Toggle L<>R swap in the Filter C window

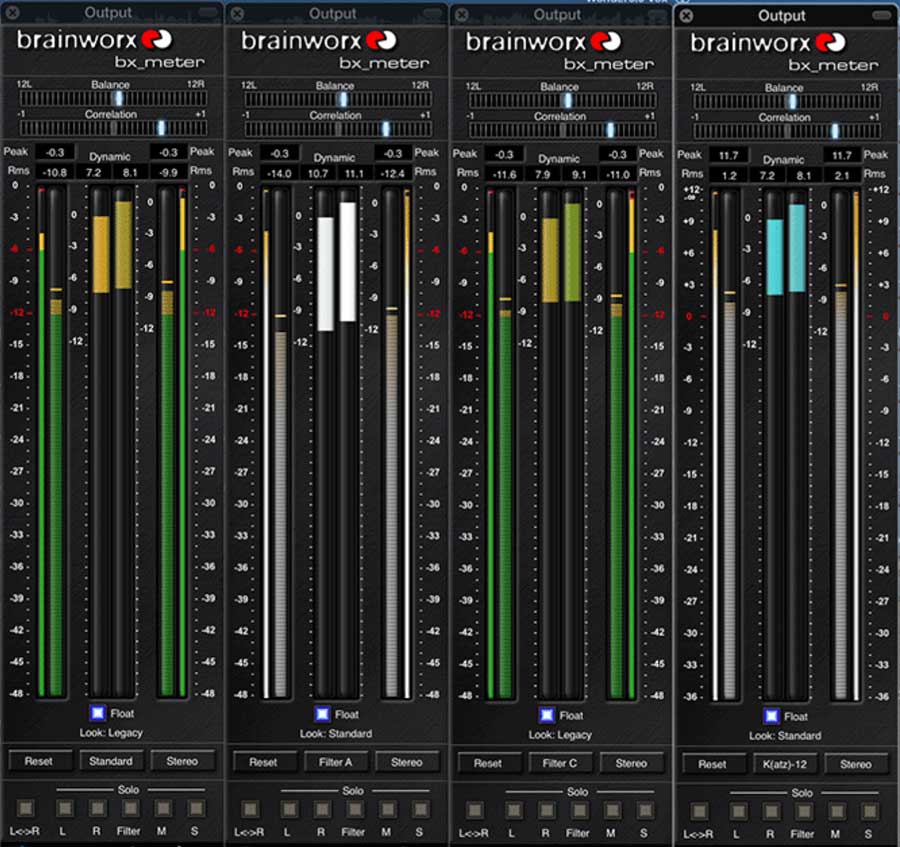(x=474, y=811)
